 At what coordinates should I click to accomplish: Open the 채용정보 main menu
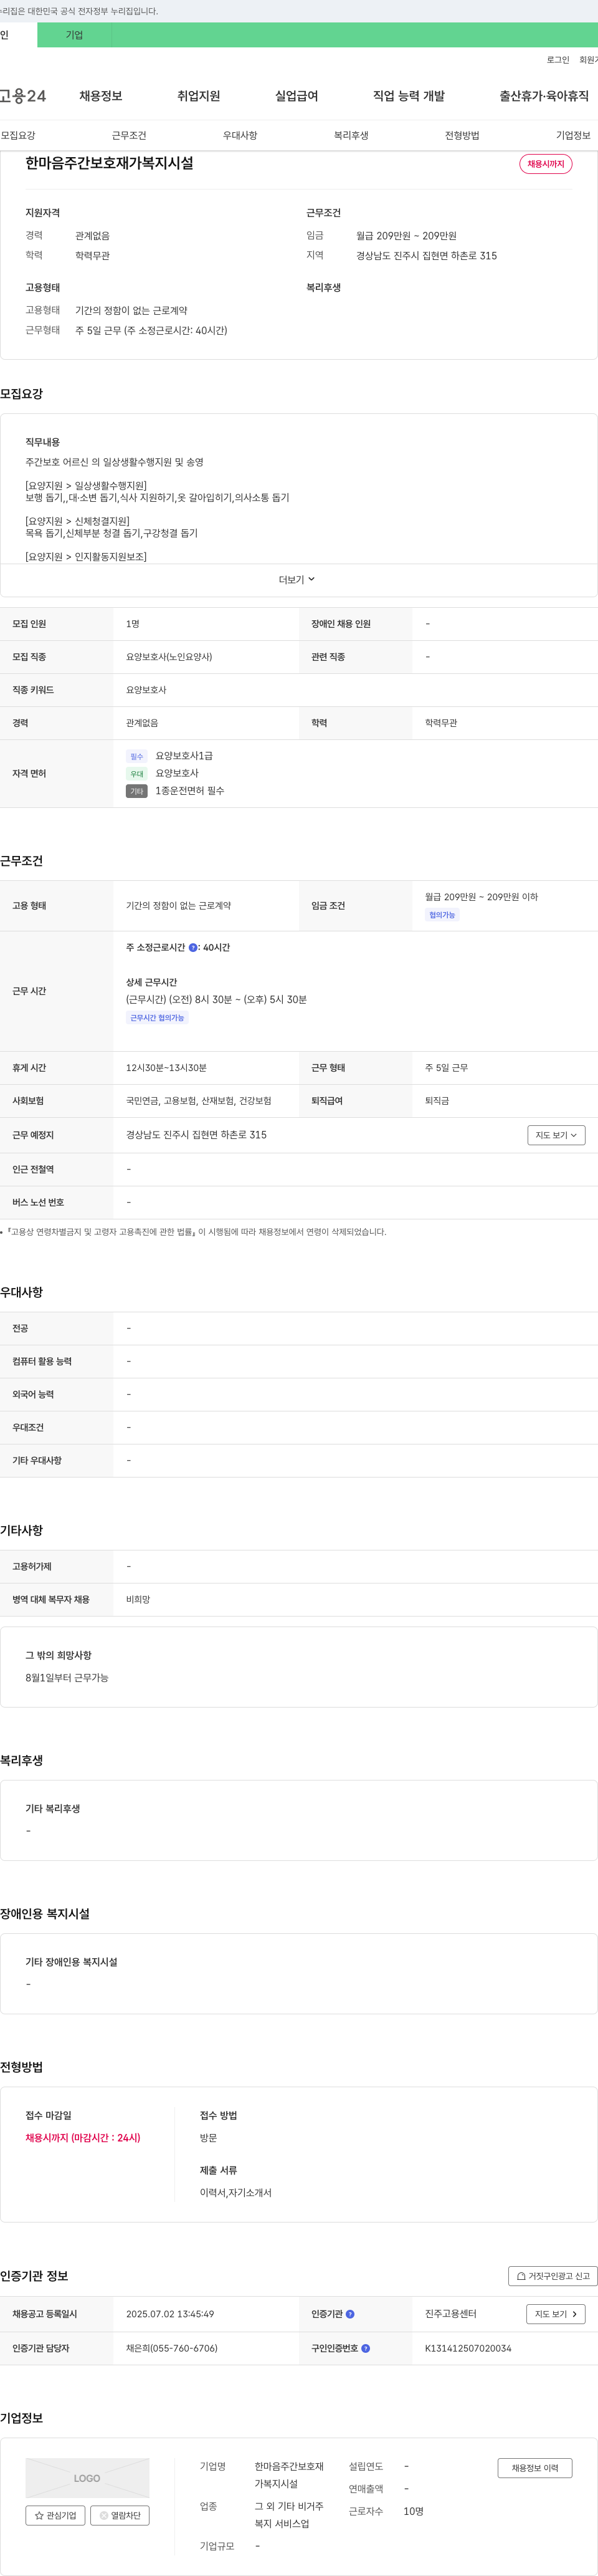pos(101,96)
